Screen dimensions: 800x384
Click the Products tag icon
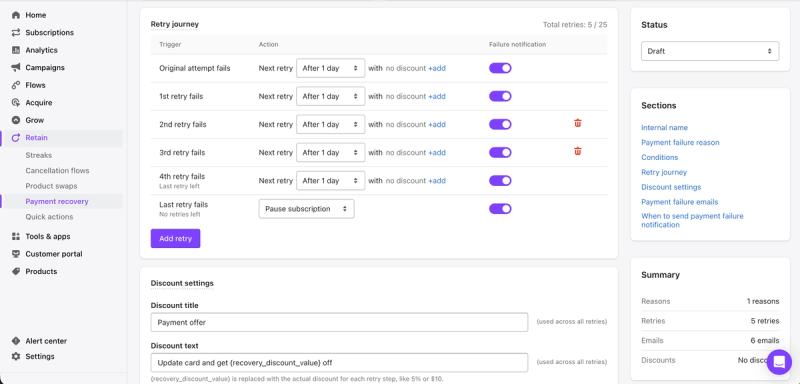click(16, 271)
